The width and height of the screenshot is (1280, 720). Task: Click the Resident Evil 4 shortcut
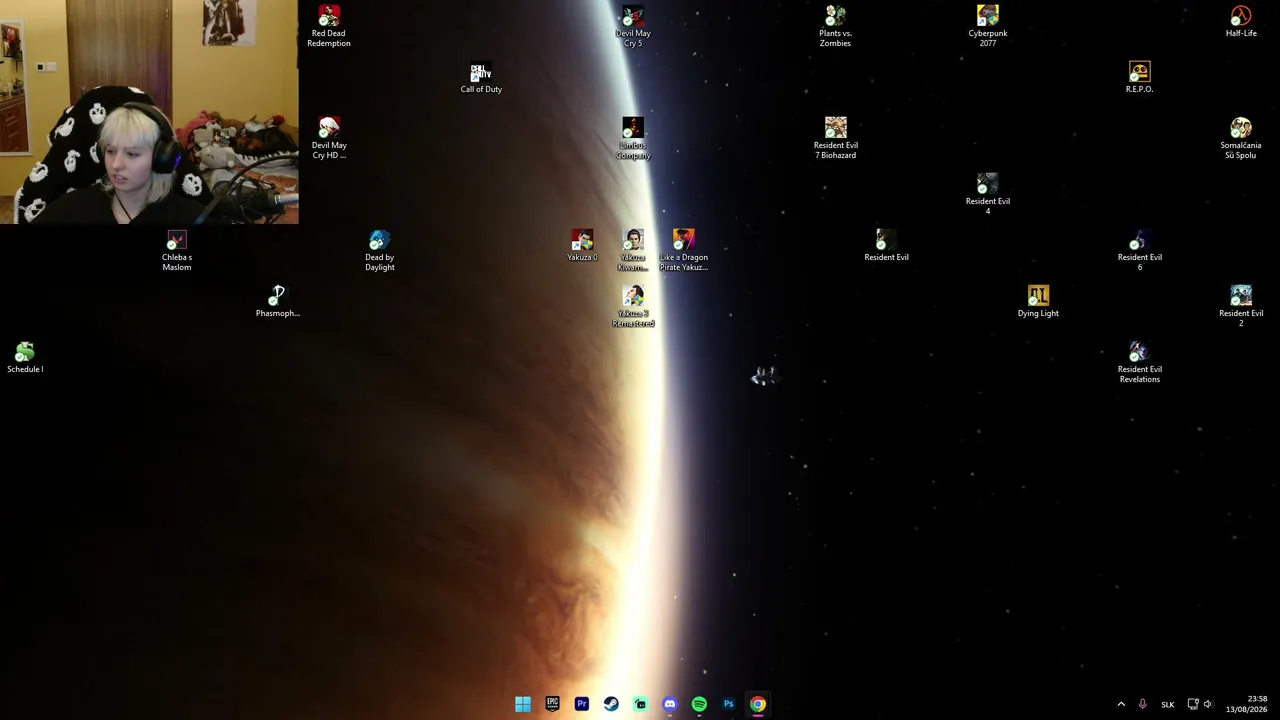(x=988, y=194)
